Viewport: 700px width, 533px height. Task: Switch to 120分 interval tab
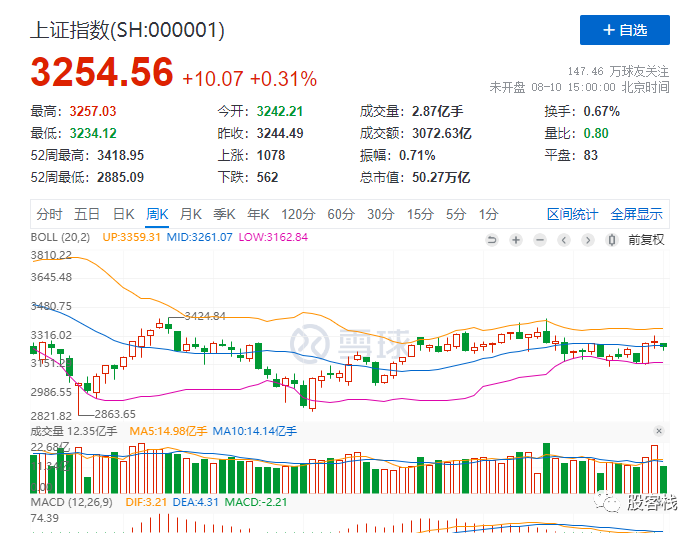[298, 214]
